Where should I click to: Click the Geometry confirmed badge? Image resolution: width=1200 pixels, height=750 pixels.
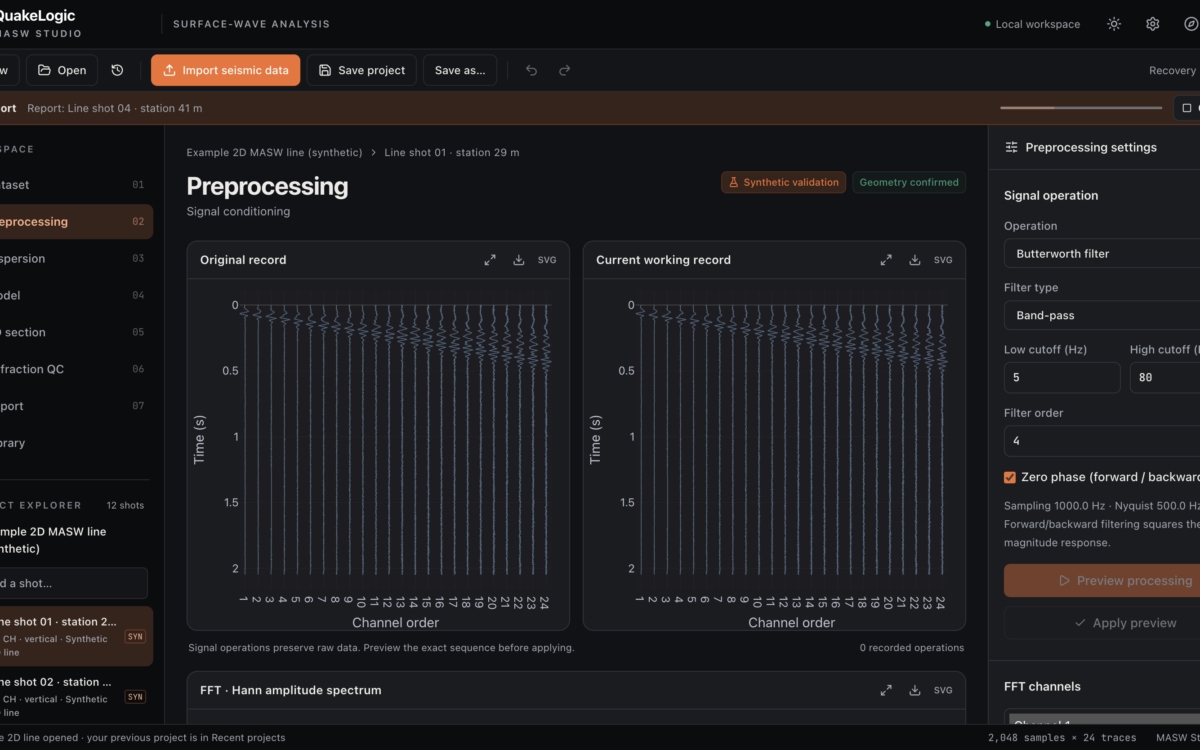[909, 183]
